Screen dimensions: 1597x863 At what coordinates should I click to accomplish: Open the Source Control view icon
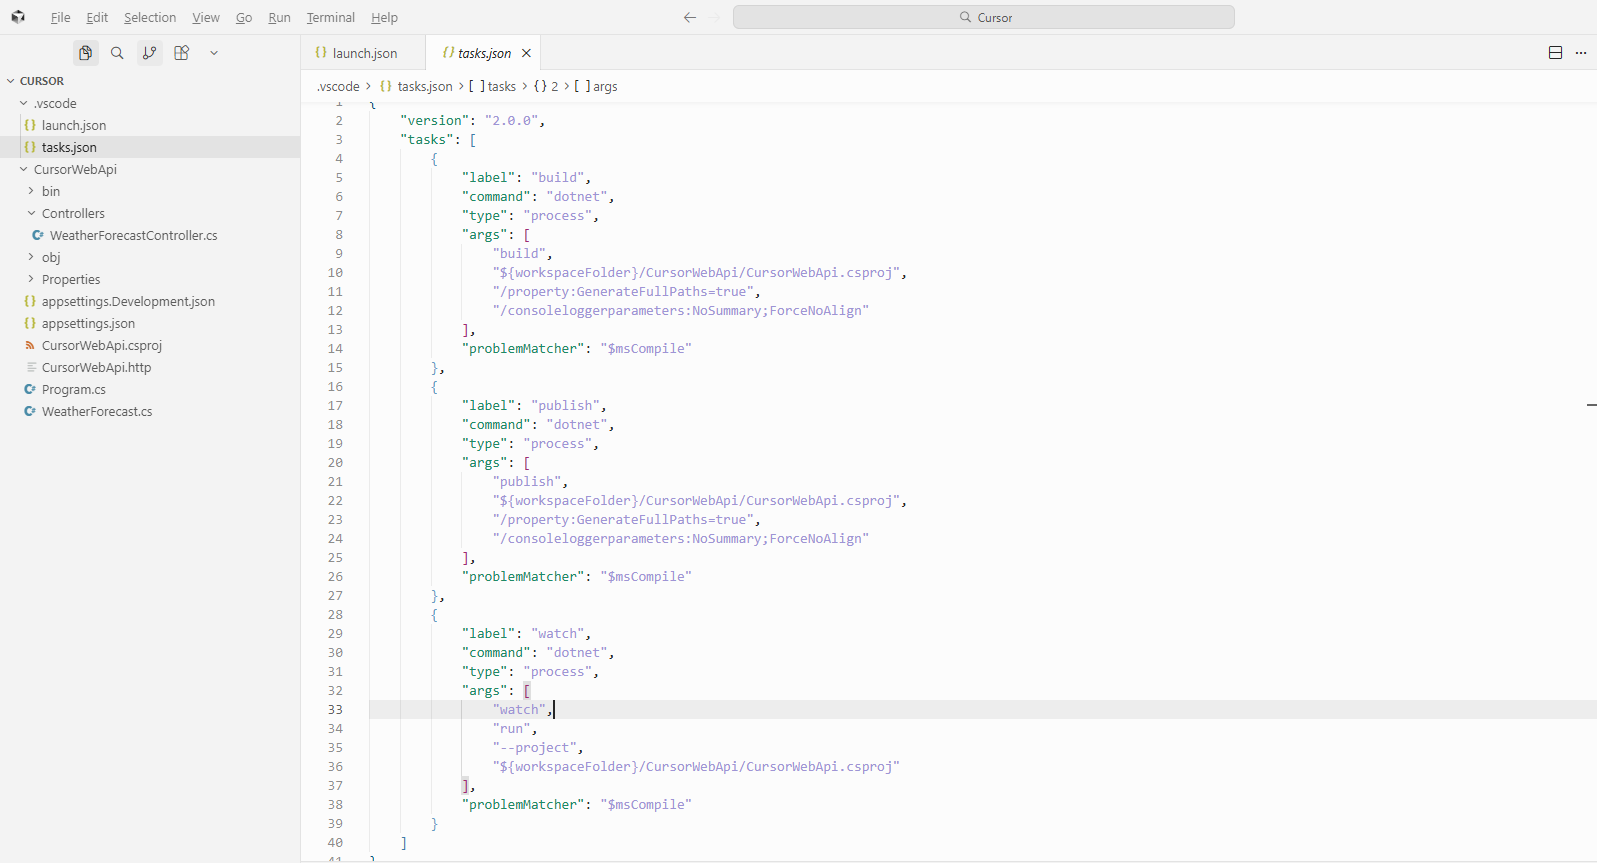(x=149, y=53)
